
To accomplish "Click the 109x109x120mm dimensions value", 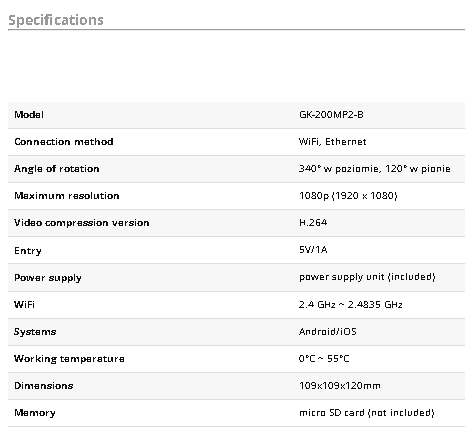I will pos(340,386).
